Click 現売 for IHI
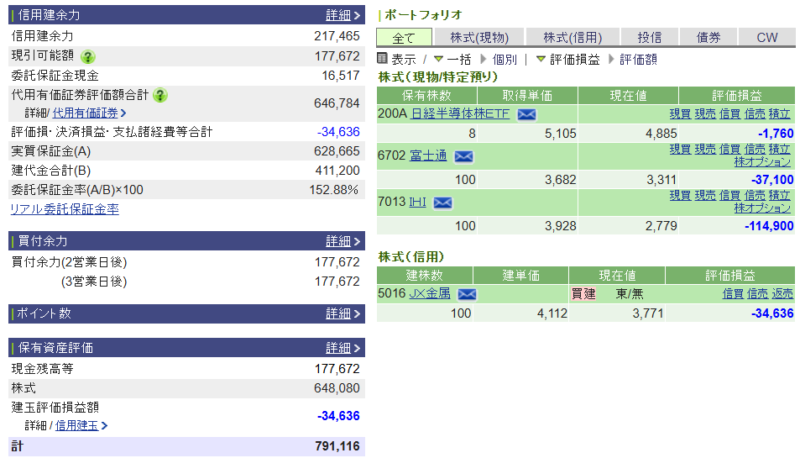The width and height of the screenshot is (800, 458). click(x=705, y=195)
